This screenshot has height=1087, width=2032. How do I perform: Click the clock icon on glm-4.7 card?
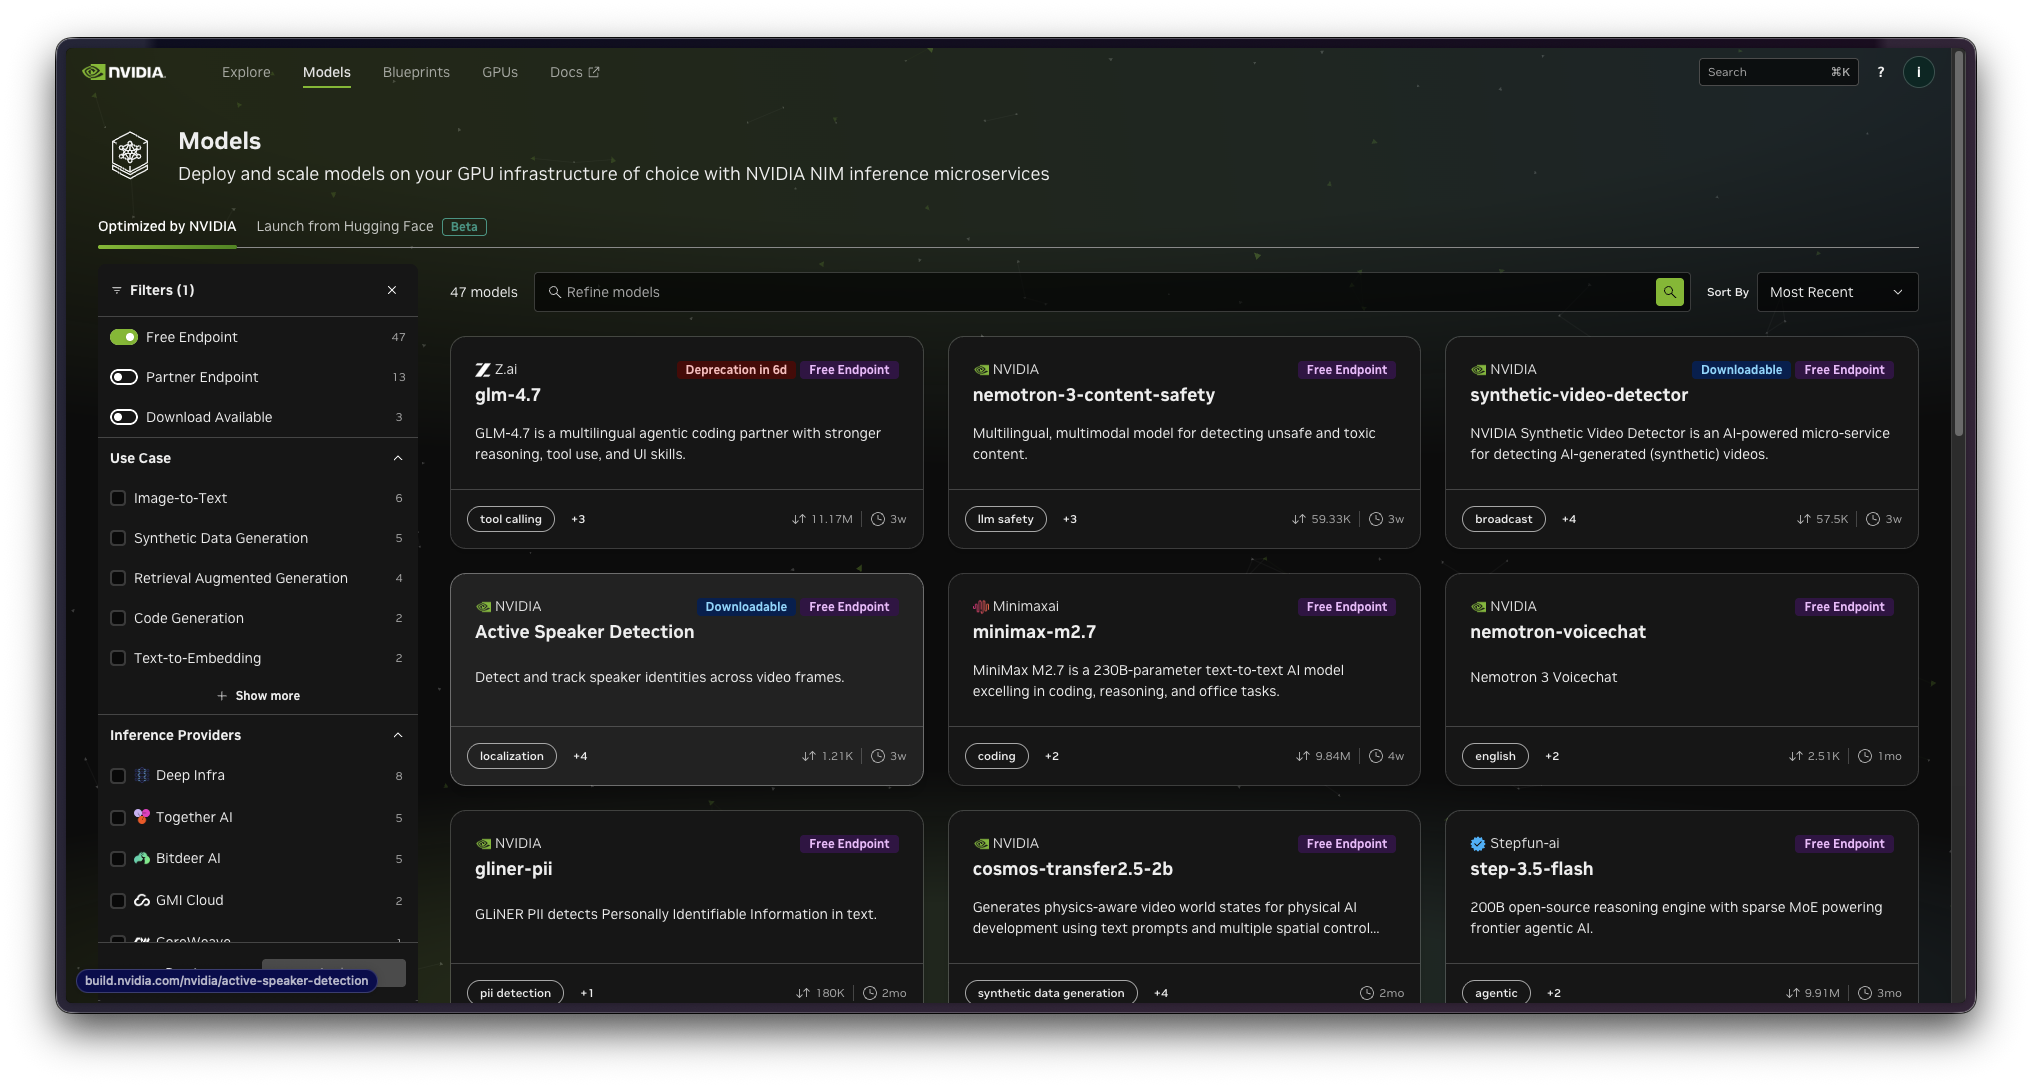click(878, 519)
